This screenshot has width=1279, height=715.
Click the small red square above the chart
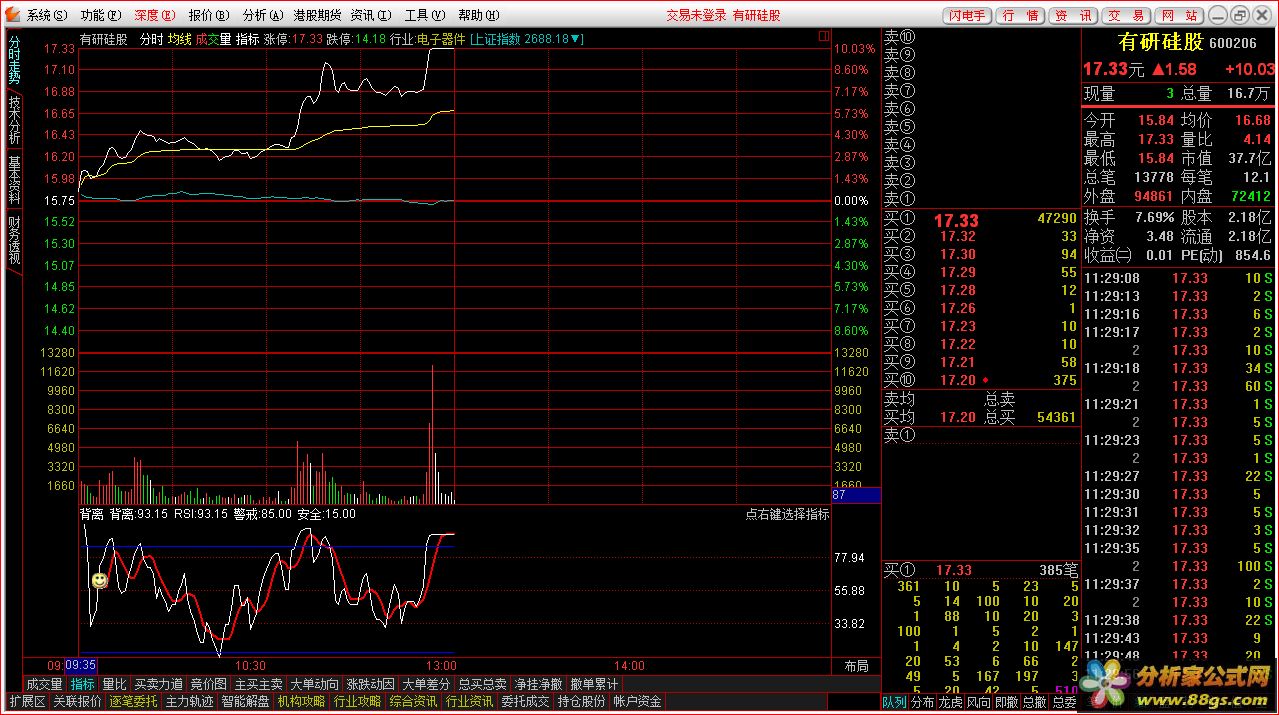[x=824, y=36]
